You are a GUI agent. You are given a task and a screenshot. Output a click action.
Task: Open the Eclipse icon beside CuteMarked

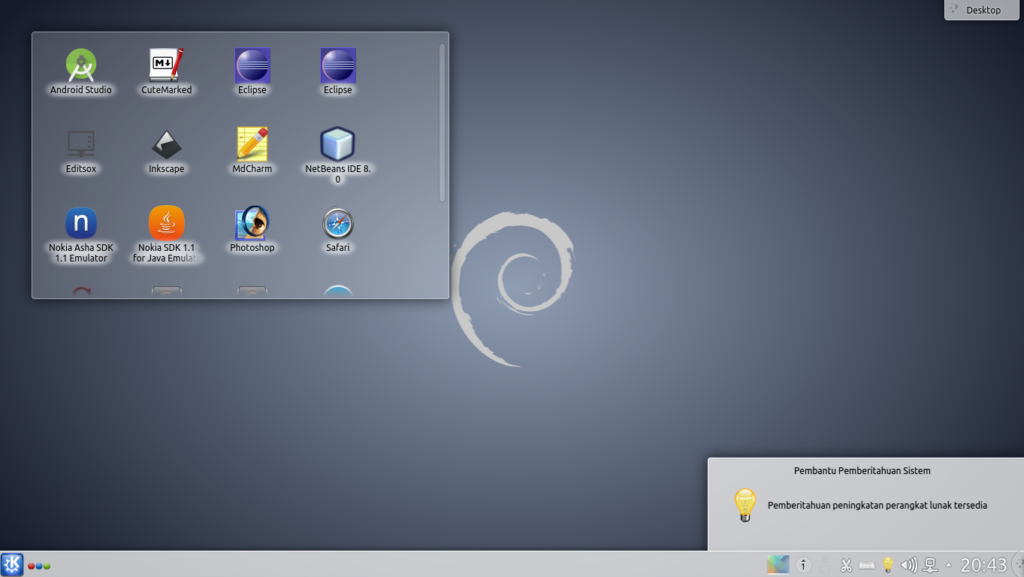[x=252, y=65]
